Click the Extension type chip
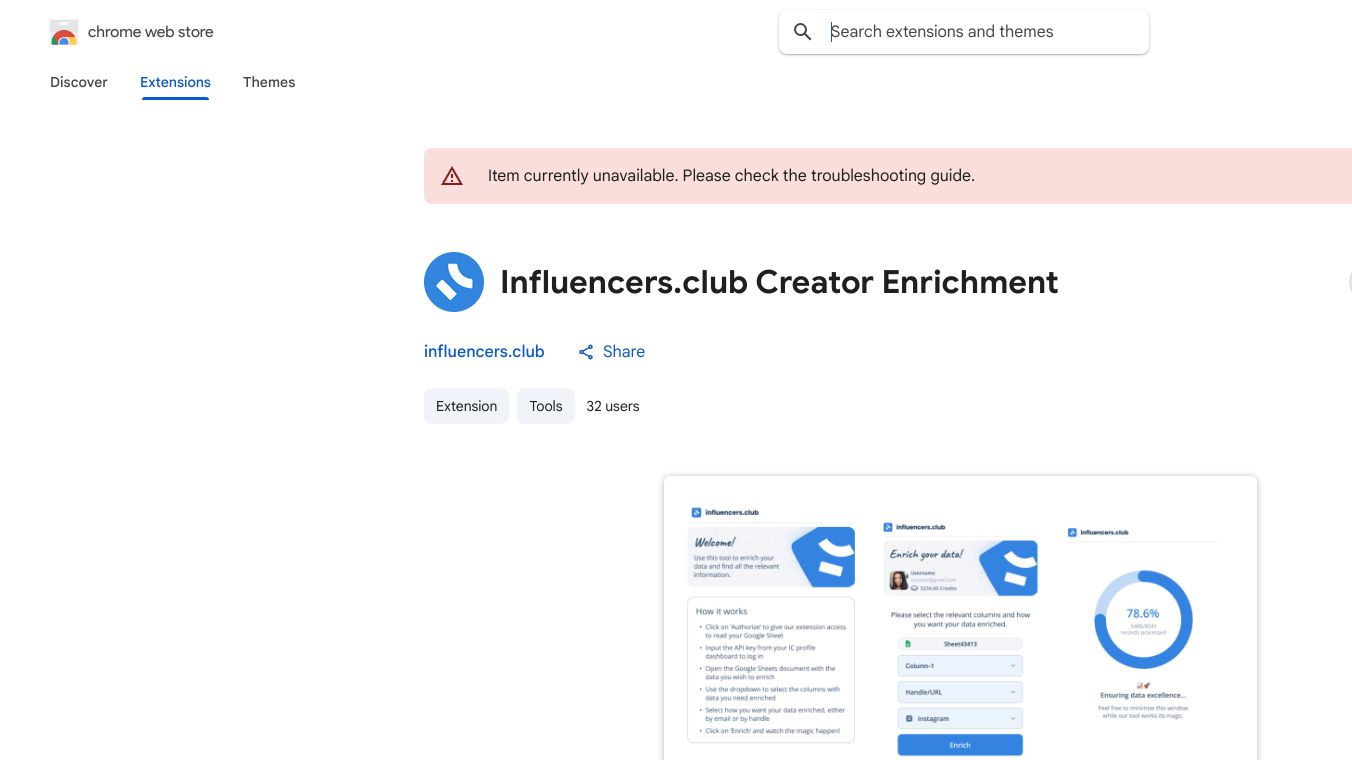The height and width of the screenshot is (760, 1352). pyautogui.click(x=466, y=406)
